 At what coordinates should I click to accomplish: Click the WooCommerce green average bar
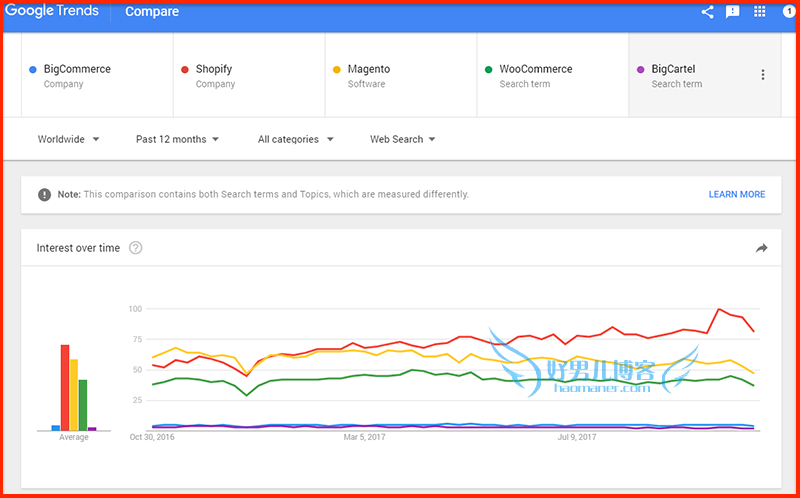83,405
